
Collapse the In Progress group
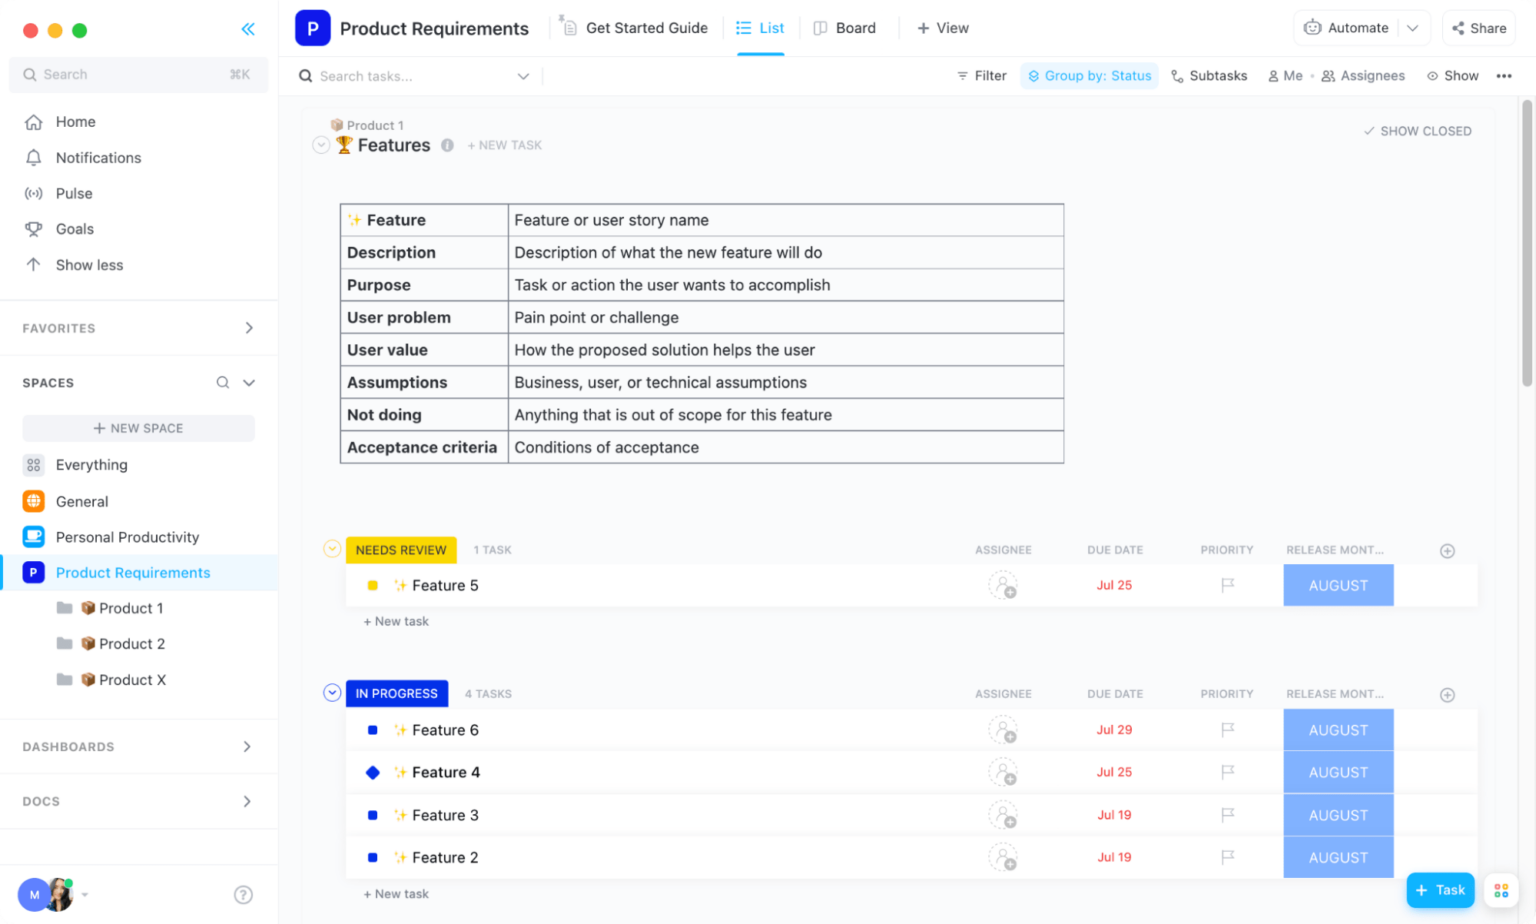331,692
